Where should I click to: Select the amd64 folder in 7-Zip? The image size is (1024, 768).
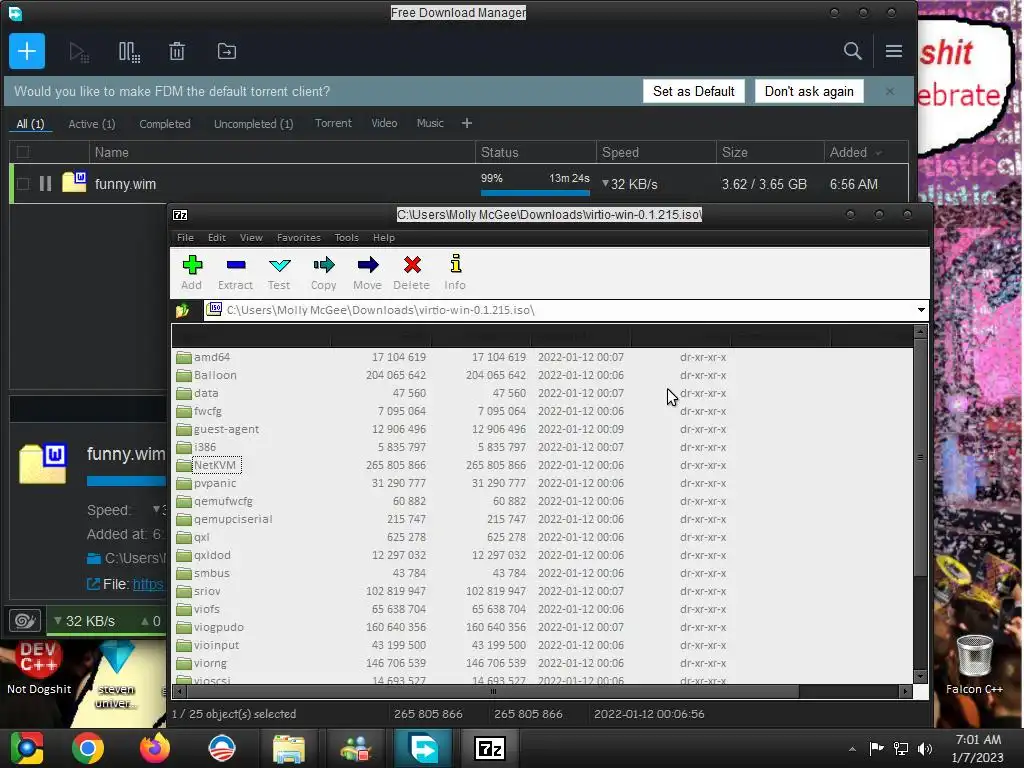point(212,357)
